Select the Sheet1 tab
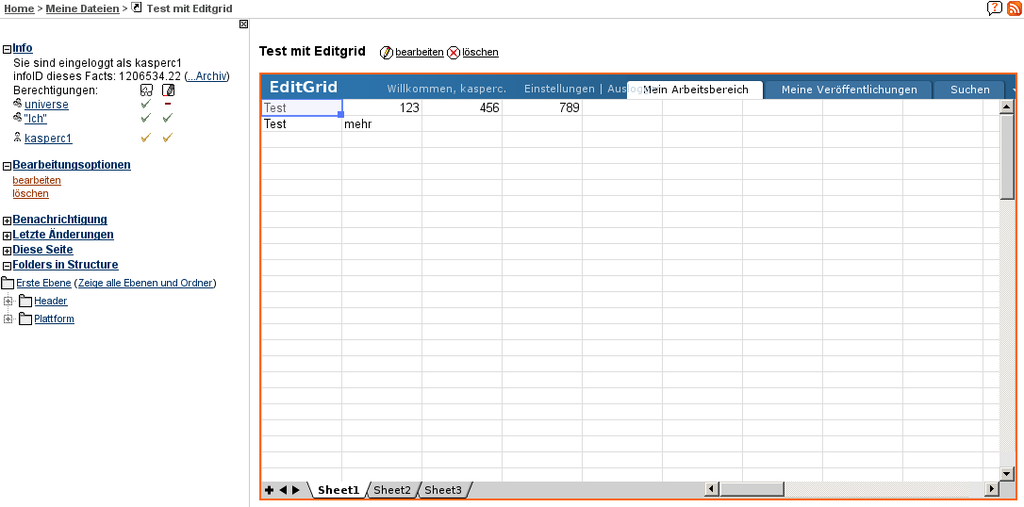 (338, 490)
